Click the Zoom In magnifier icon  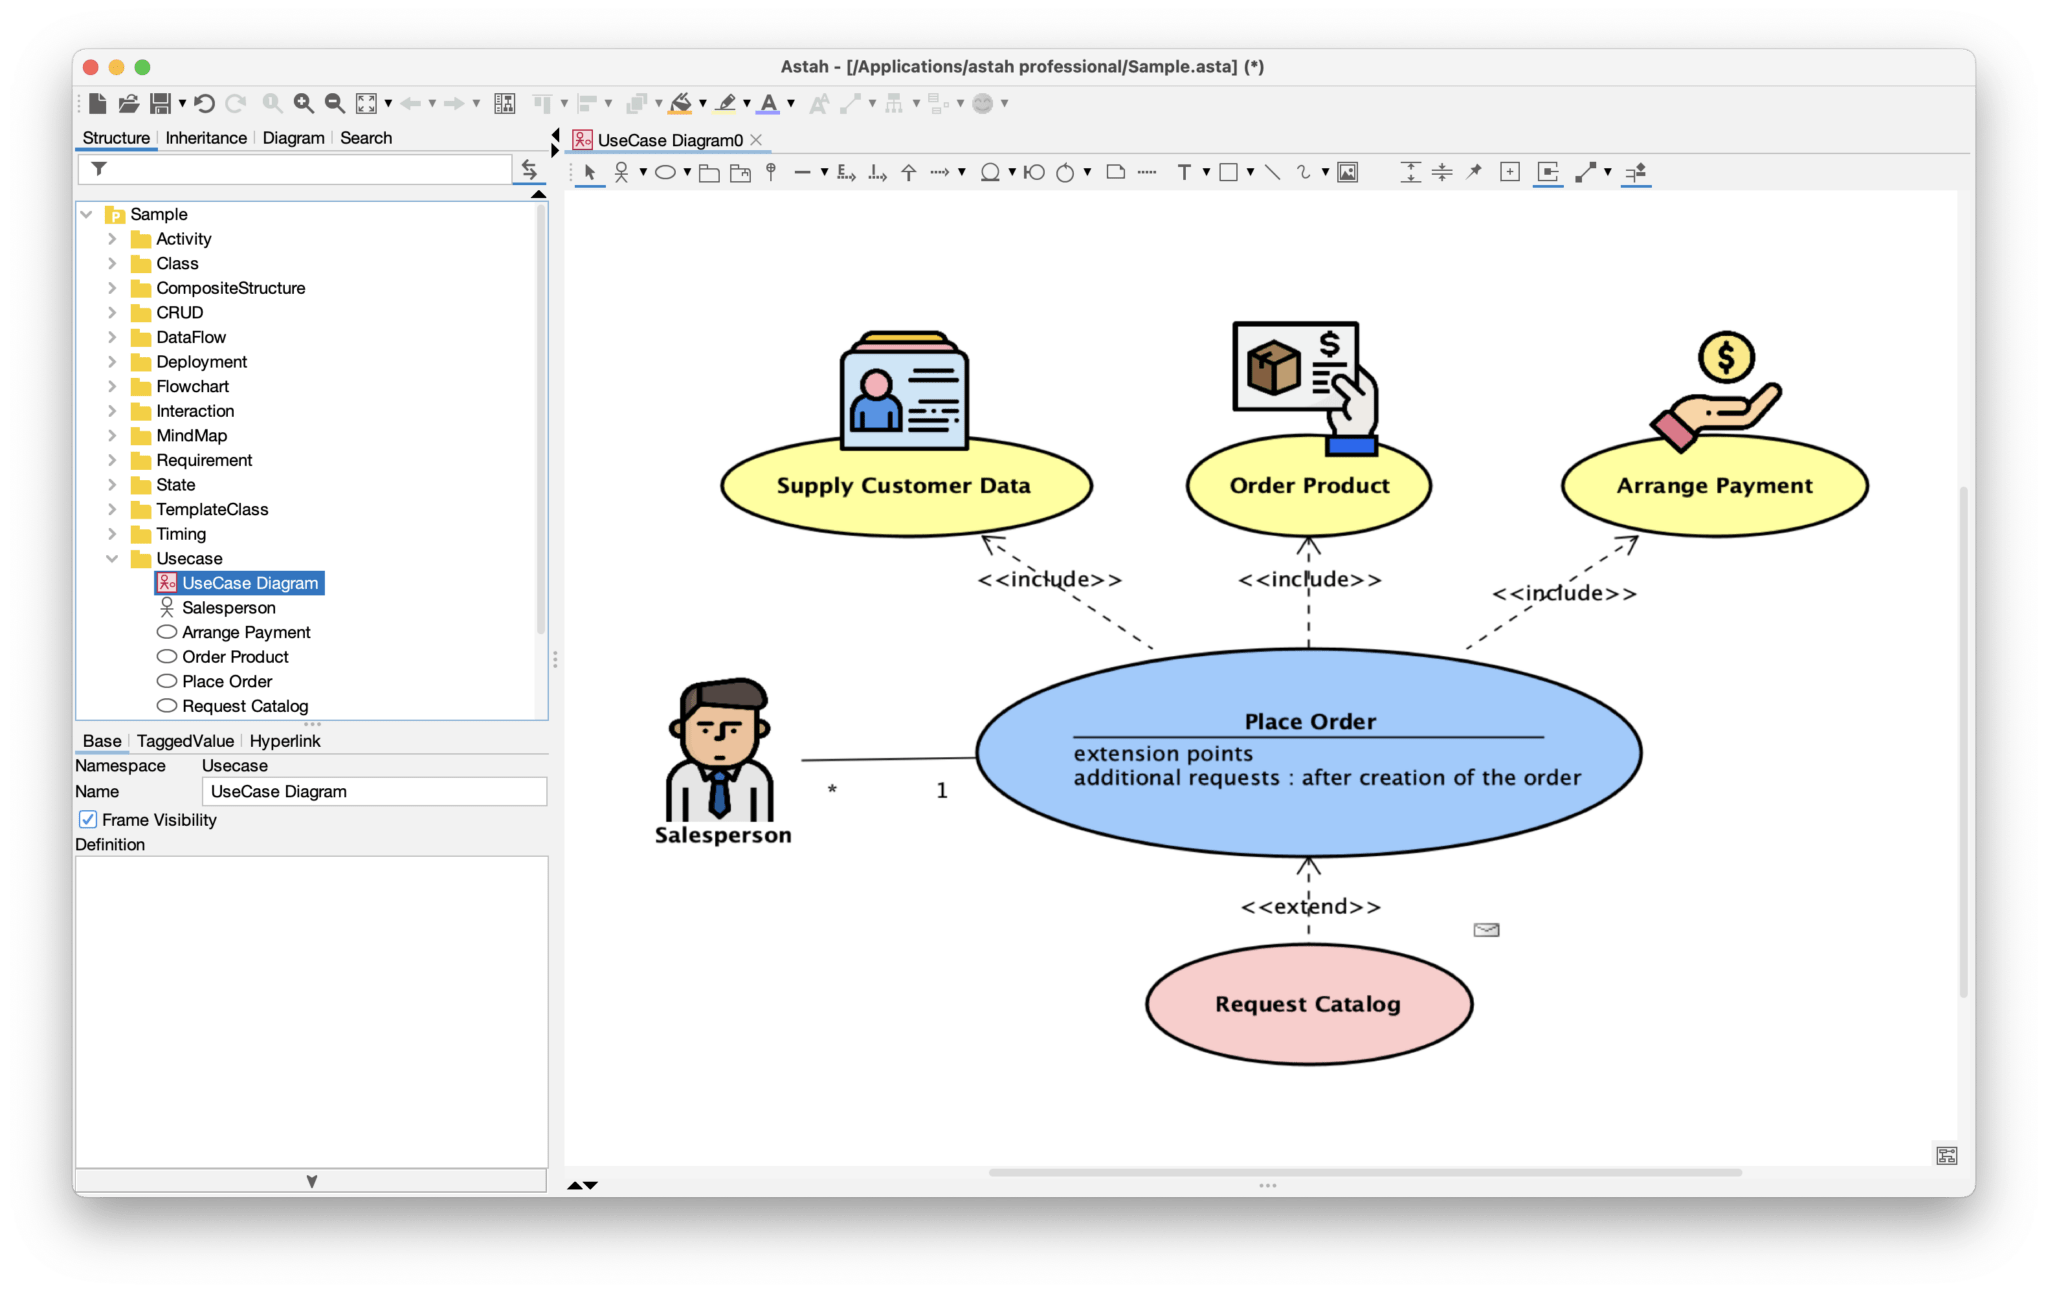pyautogui.click(x=303, y=104)
